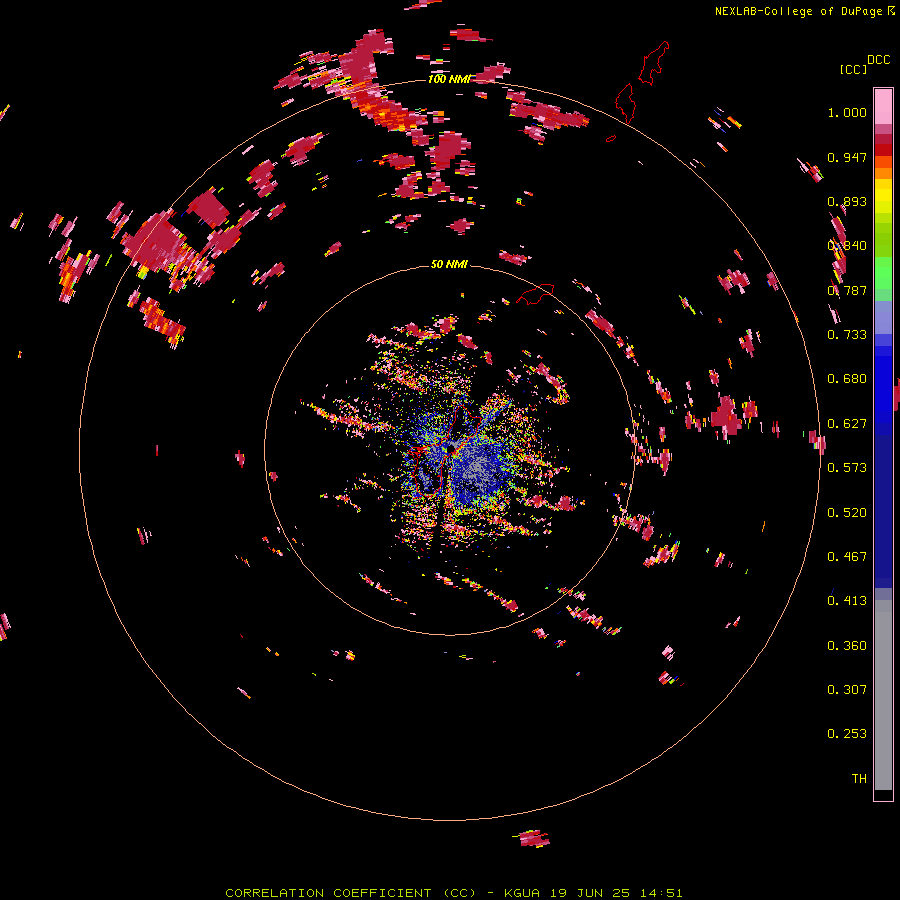900x900 pixels.
Task: Click the pink top segment of color bar
Action: click(883, 106)
